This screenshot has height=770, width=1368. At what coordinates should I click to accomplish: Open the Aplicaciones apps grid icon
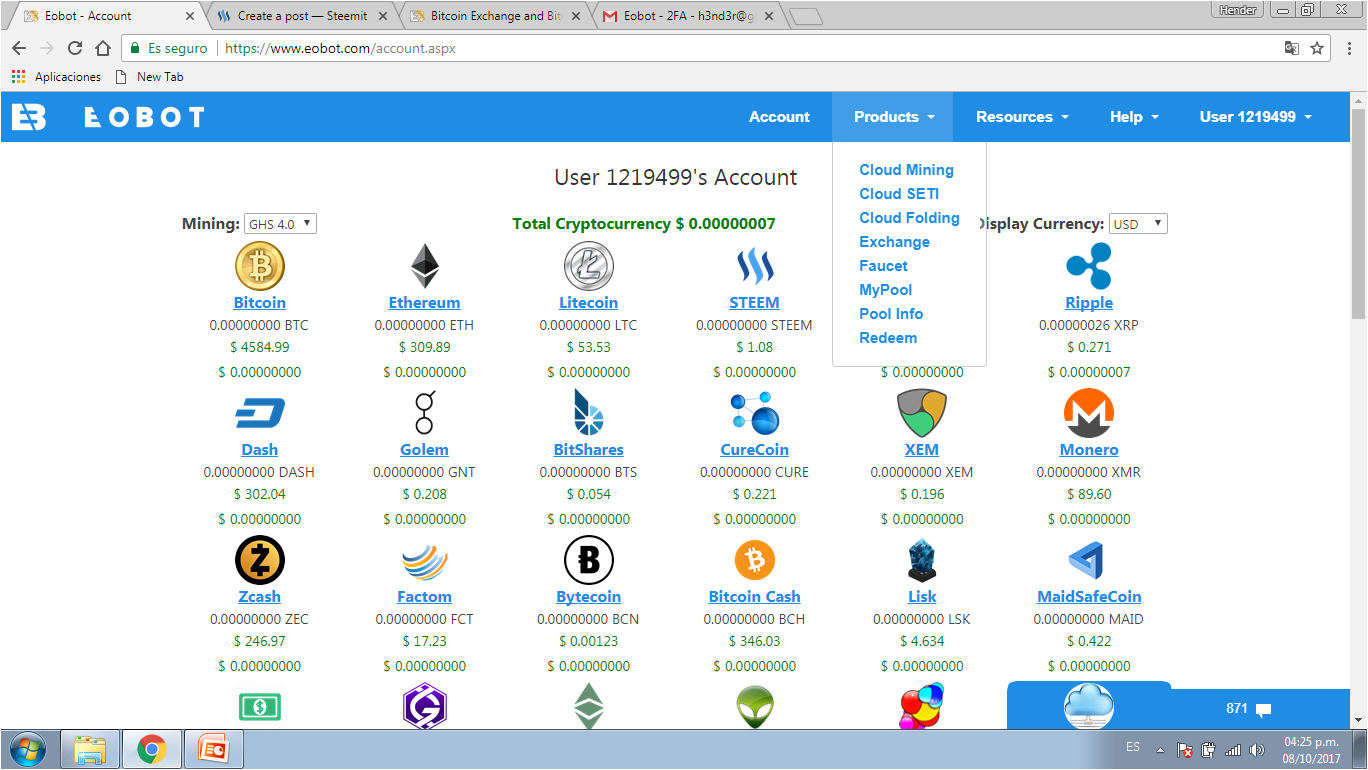18,77
